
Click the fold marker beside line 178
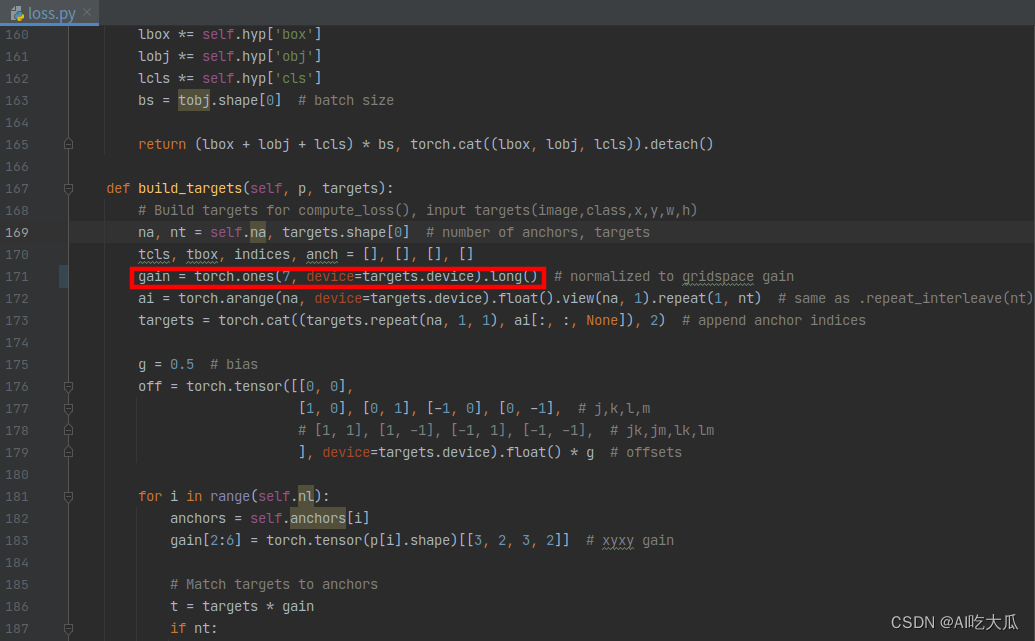point(68,430)
